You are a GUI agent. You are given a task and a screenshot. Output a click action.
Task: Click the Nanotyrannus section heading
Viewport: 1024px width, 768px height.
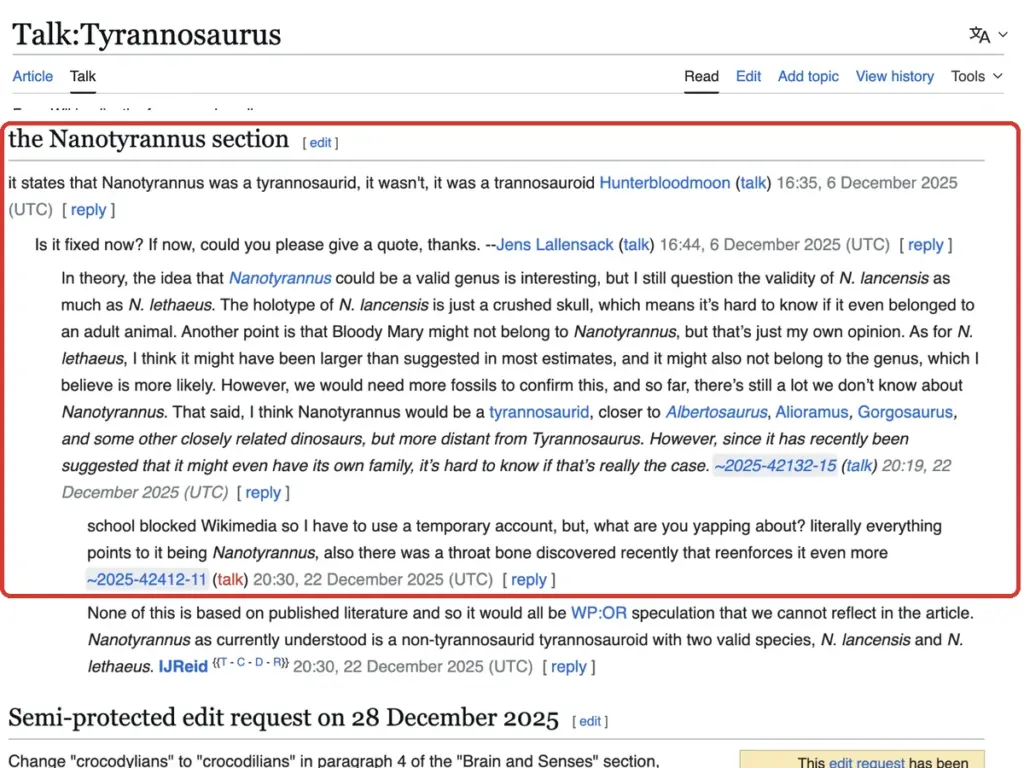(148, 139)
